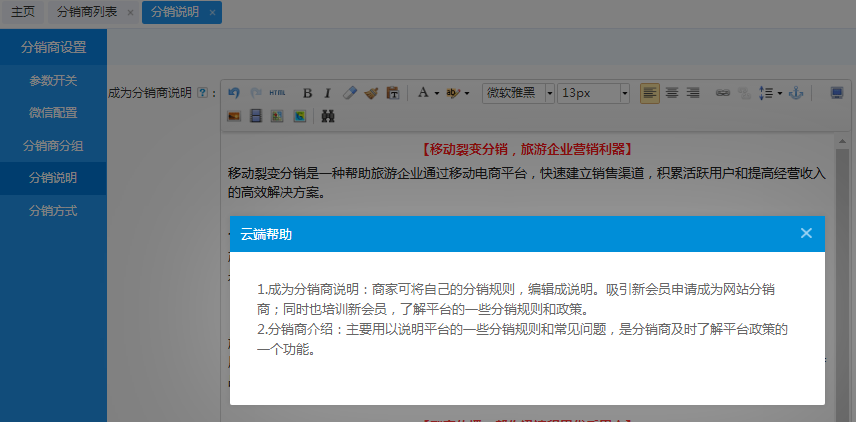Toggle left text alignment
856x422 pixels.
(x=650, y=93)
